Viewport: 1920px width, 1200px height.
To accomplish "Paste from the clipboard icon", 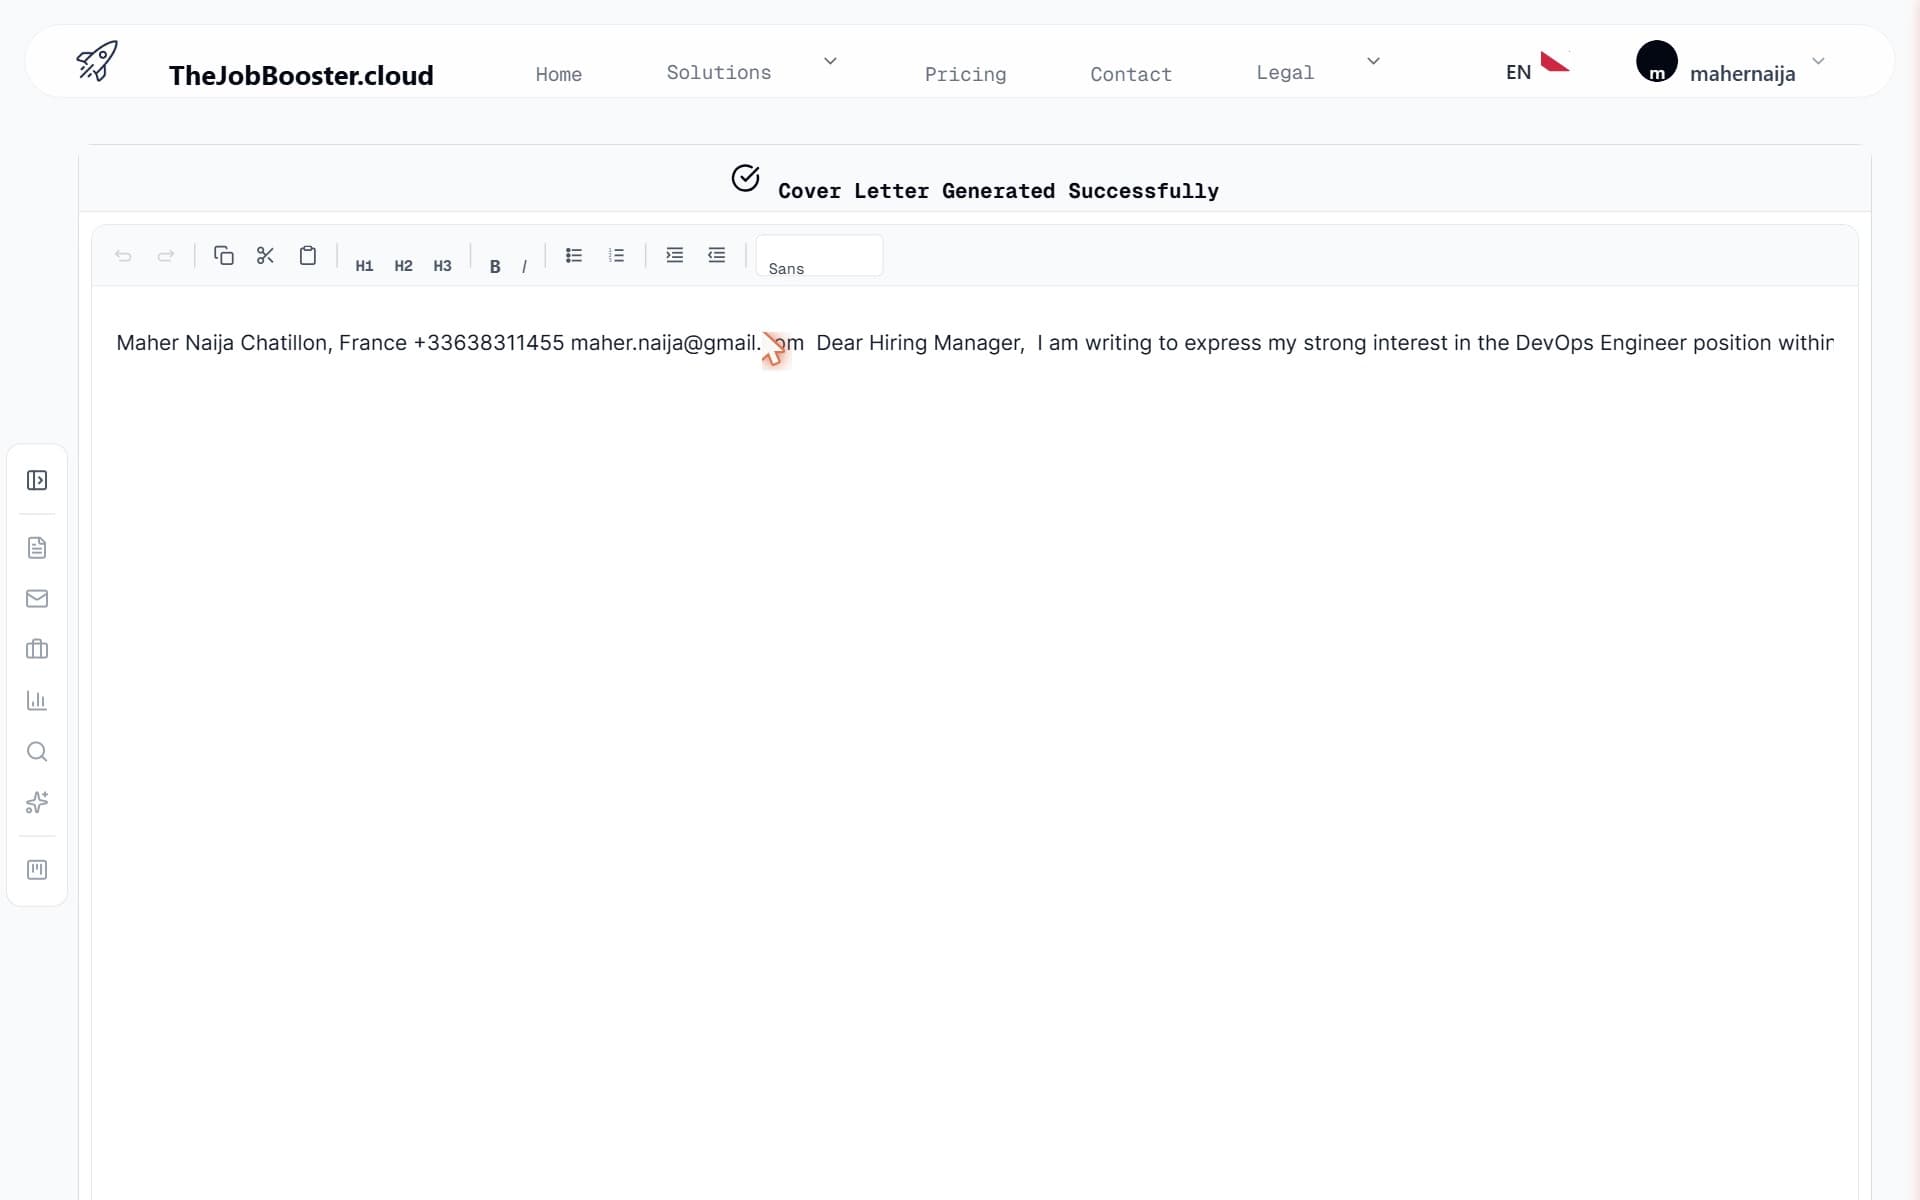I will [308, 255].
